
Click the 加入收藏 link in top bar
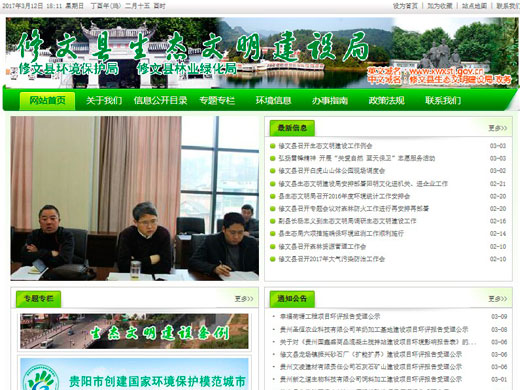440,6
